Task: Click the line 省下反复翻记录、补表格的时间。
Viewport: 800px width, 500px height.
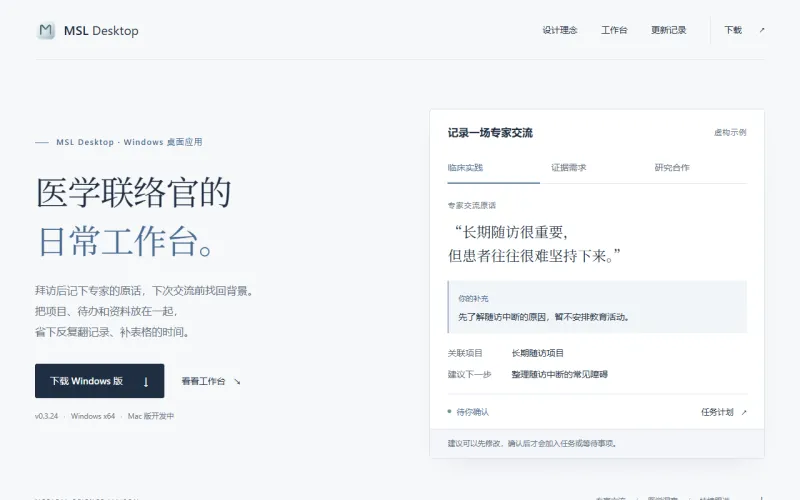Action: pos(113,332)
